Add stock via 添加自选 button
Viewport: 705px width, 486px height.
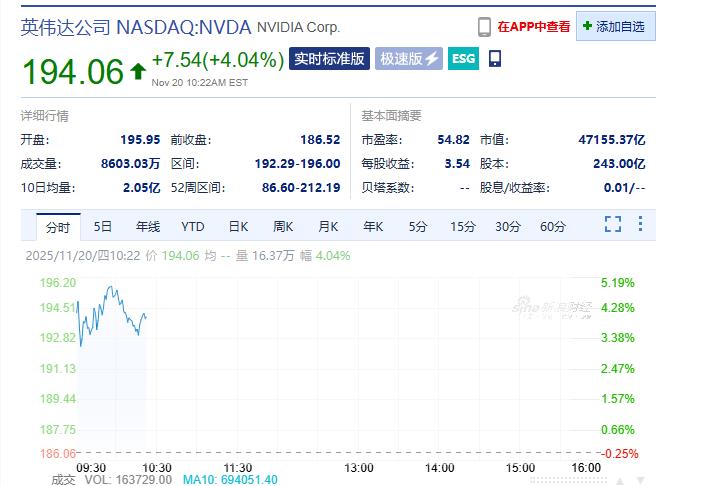click(x=616, y=27)
